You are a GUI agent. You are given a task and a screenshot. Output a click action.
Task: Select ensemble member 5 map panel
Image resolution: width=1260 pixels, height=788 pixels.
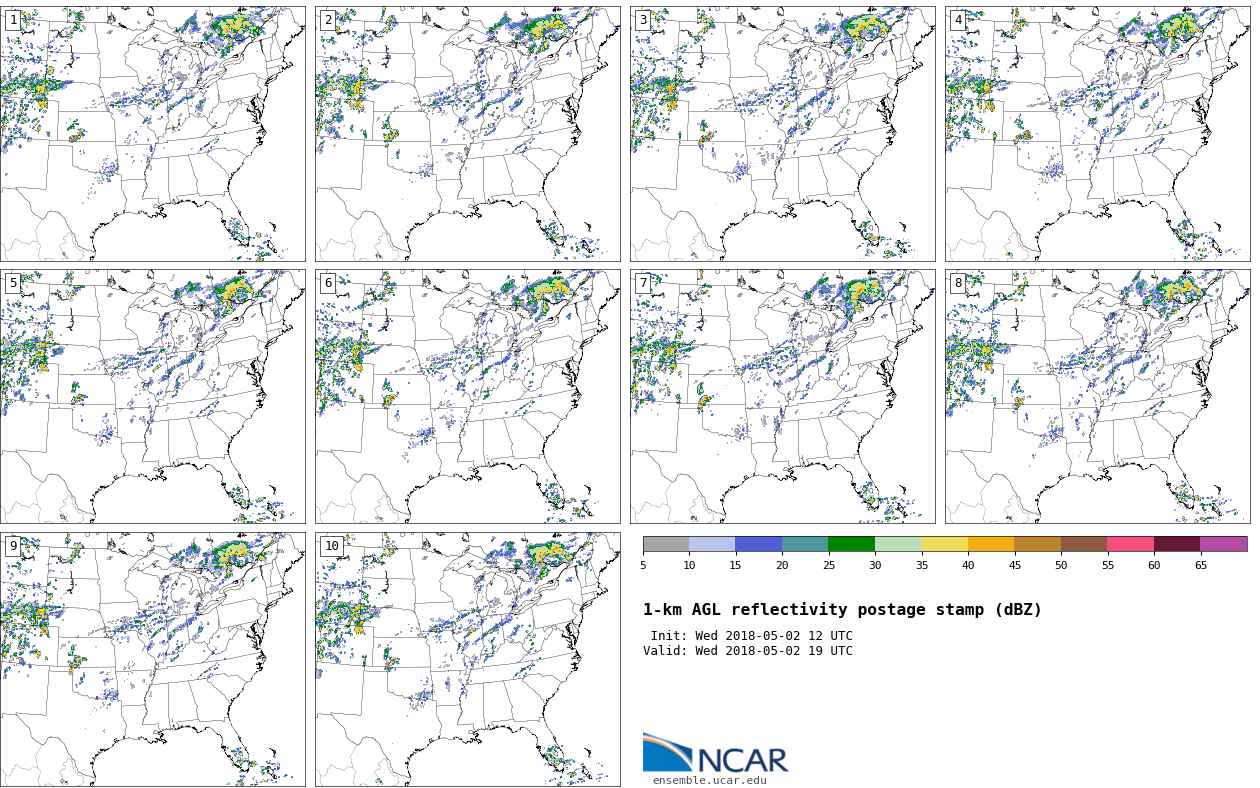[x=153, y=396]
